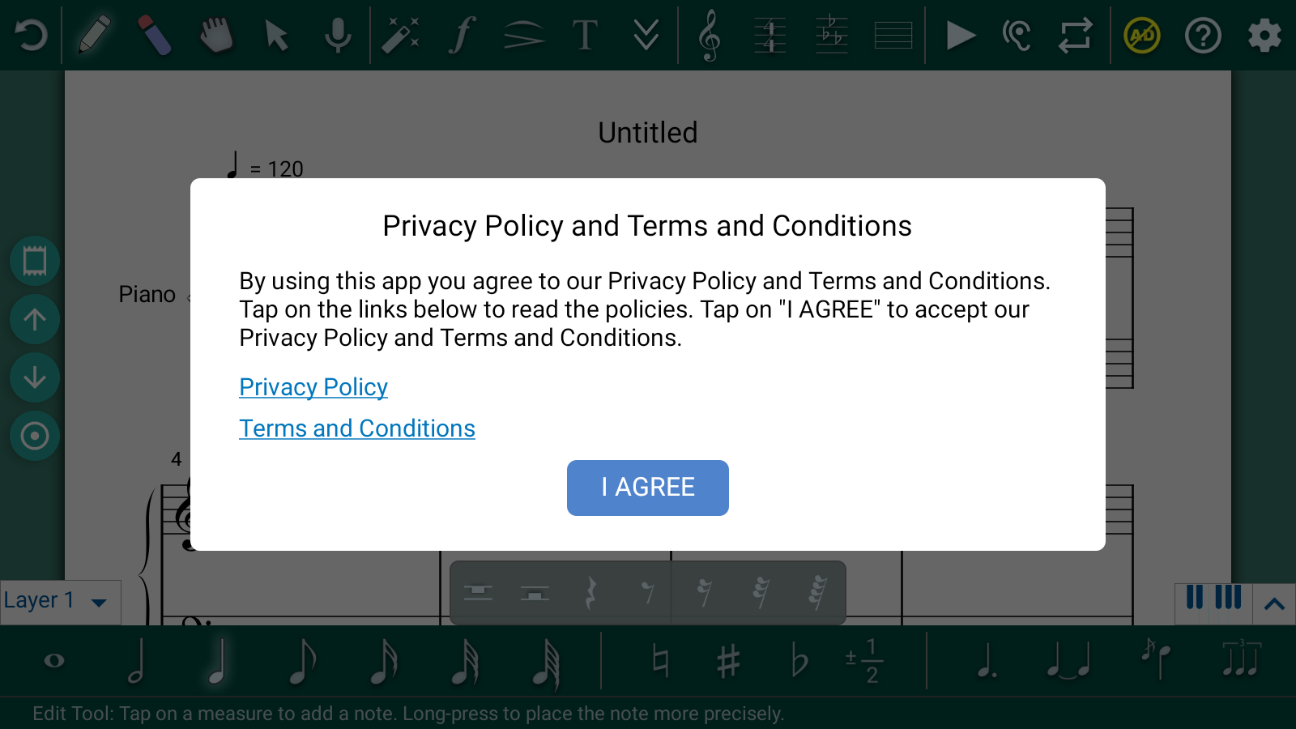Toggle loop repeat playback
Viewport: 1296px width, 729px height.
(x=1075, y=35)
